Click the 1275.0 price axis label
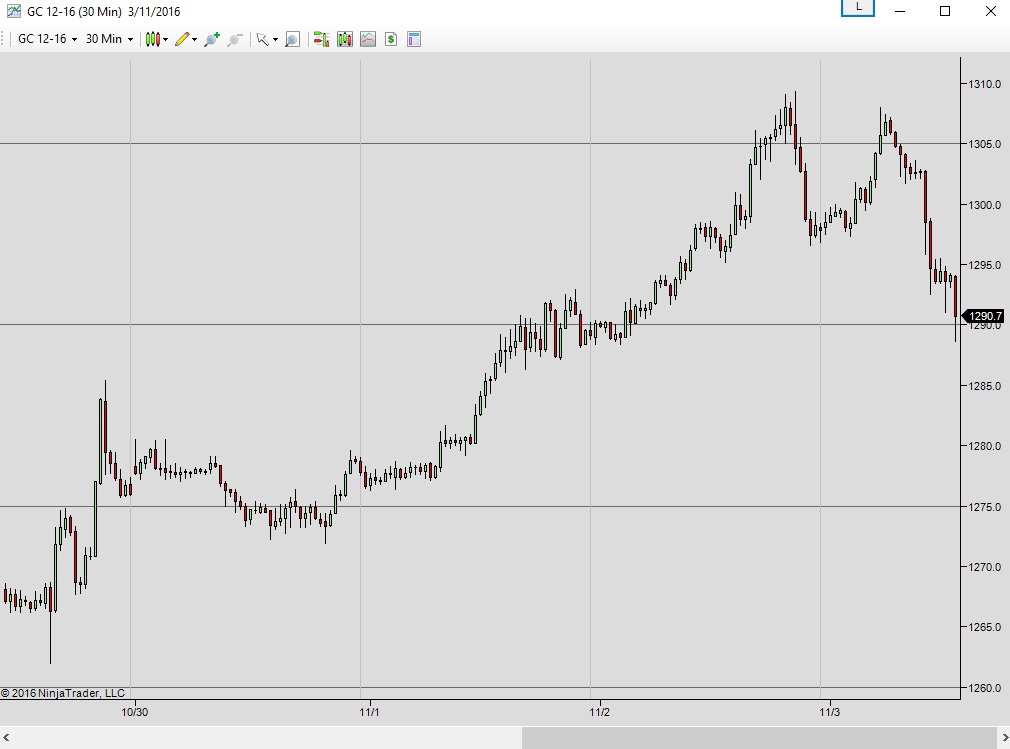The image size is (1010, 749). (985, 507)
